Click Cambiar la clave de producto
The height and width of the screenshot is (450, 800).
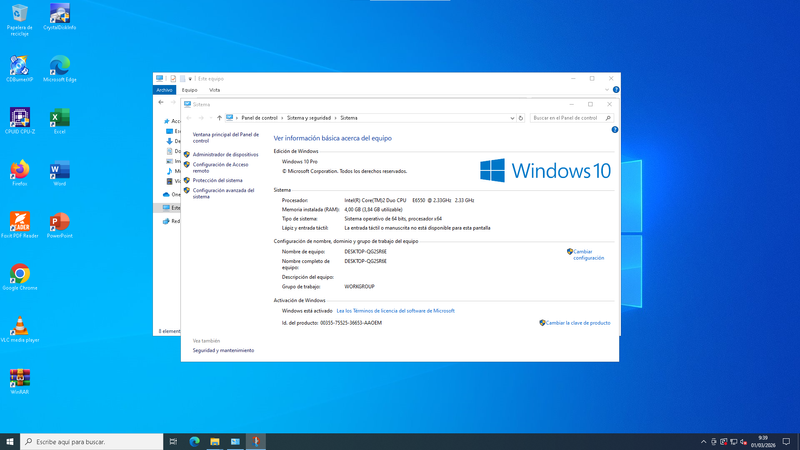578,323
